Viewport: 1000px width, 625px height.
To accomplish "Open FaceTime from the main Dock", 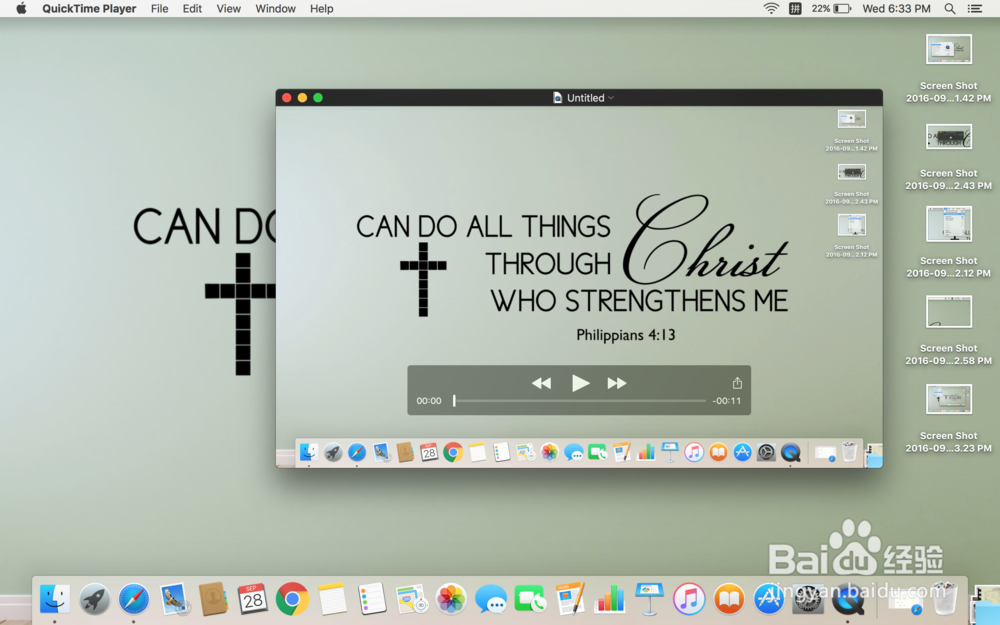I will 530,599.
